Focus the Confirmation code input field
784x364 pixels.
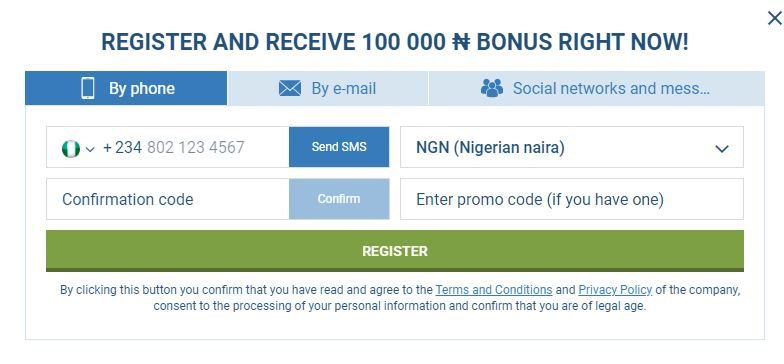pos(168,199)
